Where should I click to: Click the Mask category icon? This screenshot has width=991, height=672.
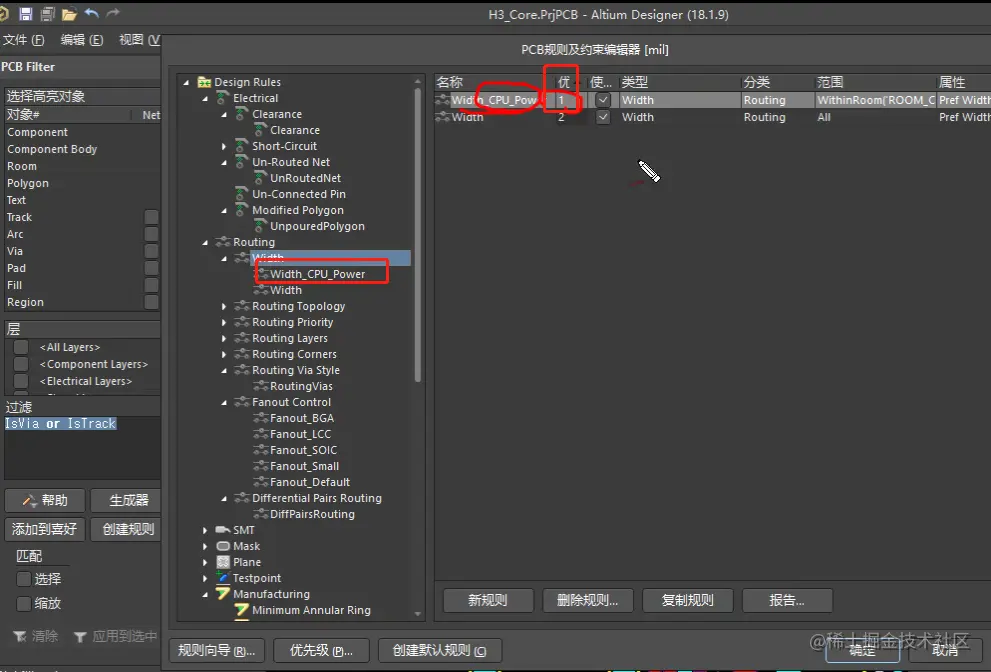222,546
